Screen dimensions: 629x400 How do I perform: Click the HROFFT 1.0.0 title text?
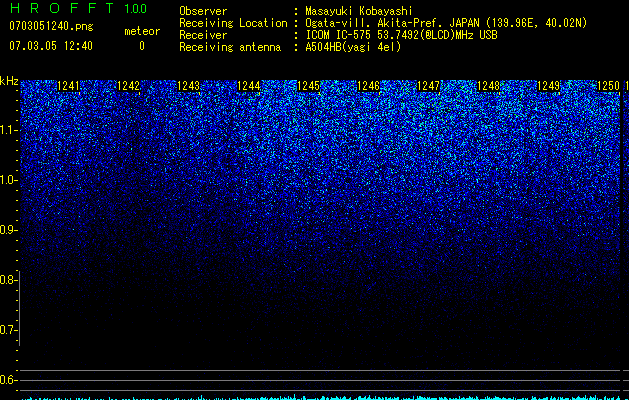click(x=78, y=8)
